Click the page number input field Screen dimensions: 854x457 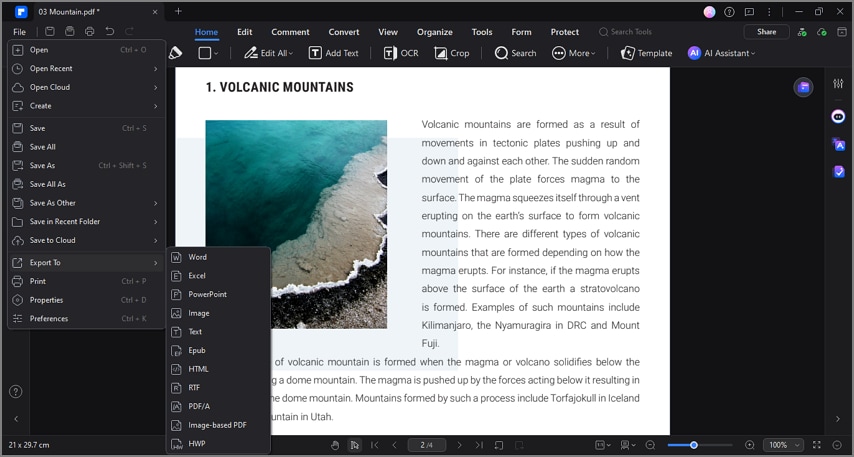coord(426,445)
